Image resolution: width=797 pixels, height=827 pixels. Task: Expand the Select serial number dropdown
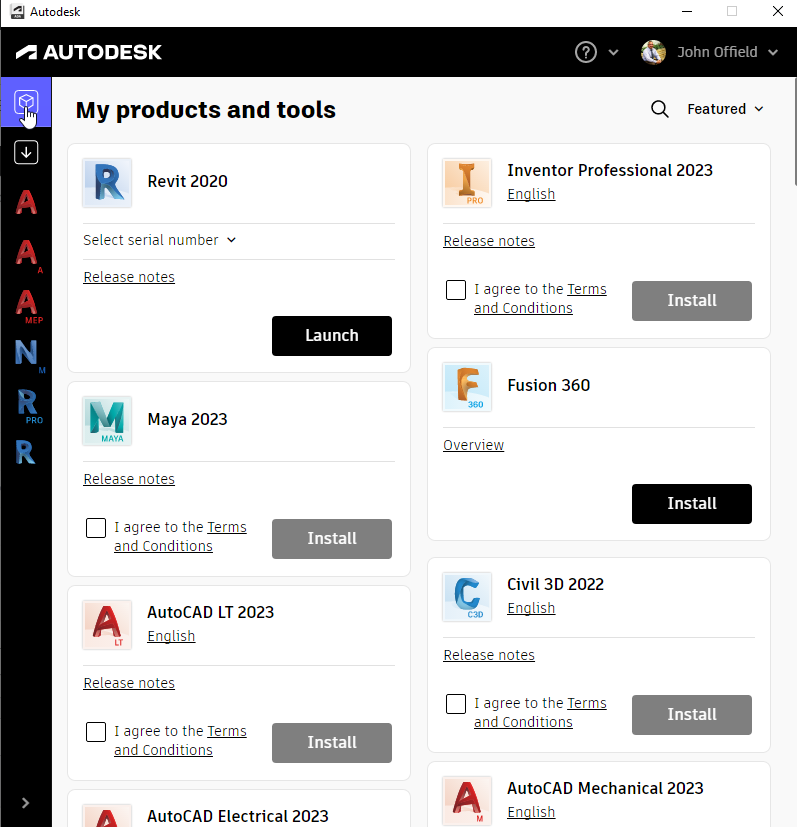point(159,241)
